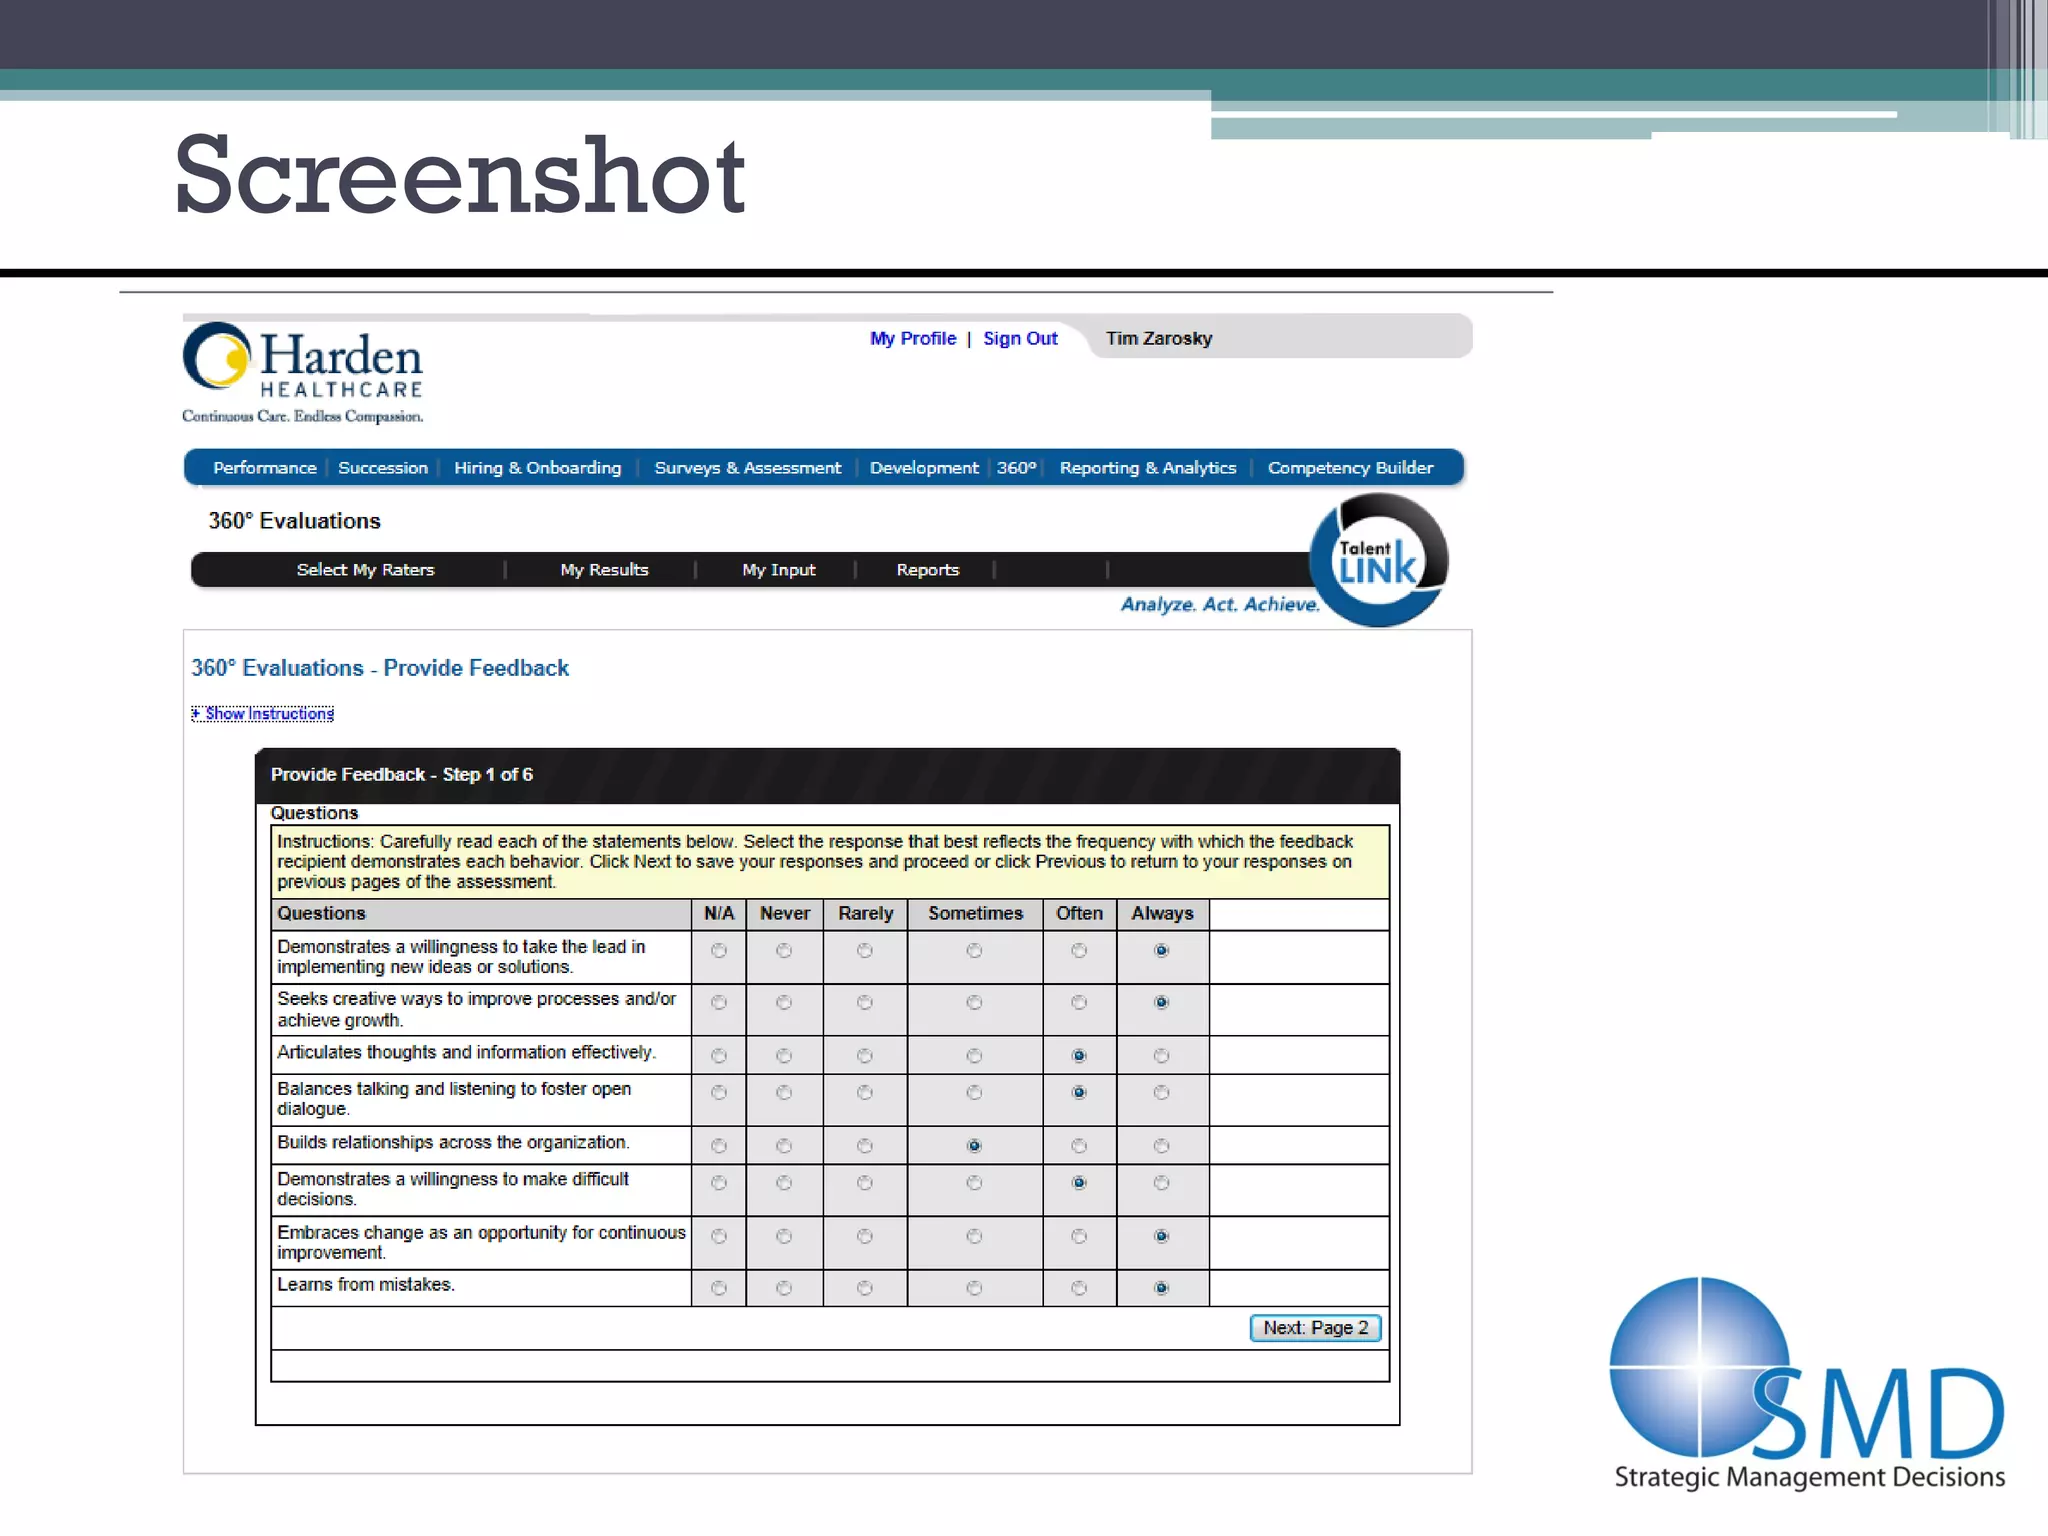Select Always for 'Builds relationships' question

click(1161, 1146)
